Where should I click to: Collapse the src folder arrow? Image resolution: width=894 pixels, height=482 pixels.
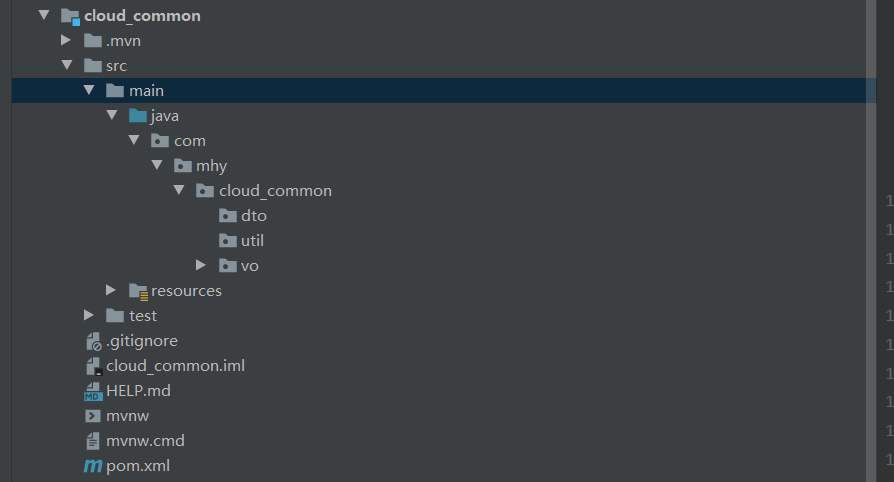point(67,65)
